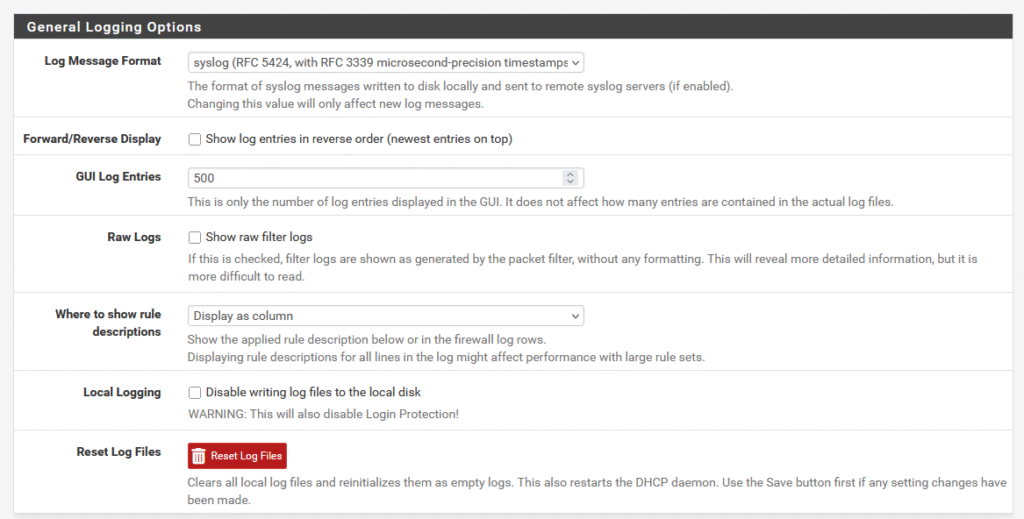Click the 'If this is checked, filter logs' help text
The height and width of the screenshot is (519, 1024).
pyautogui.click(x=583, y=268)
